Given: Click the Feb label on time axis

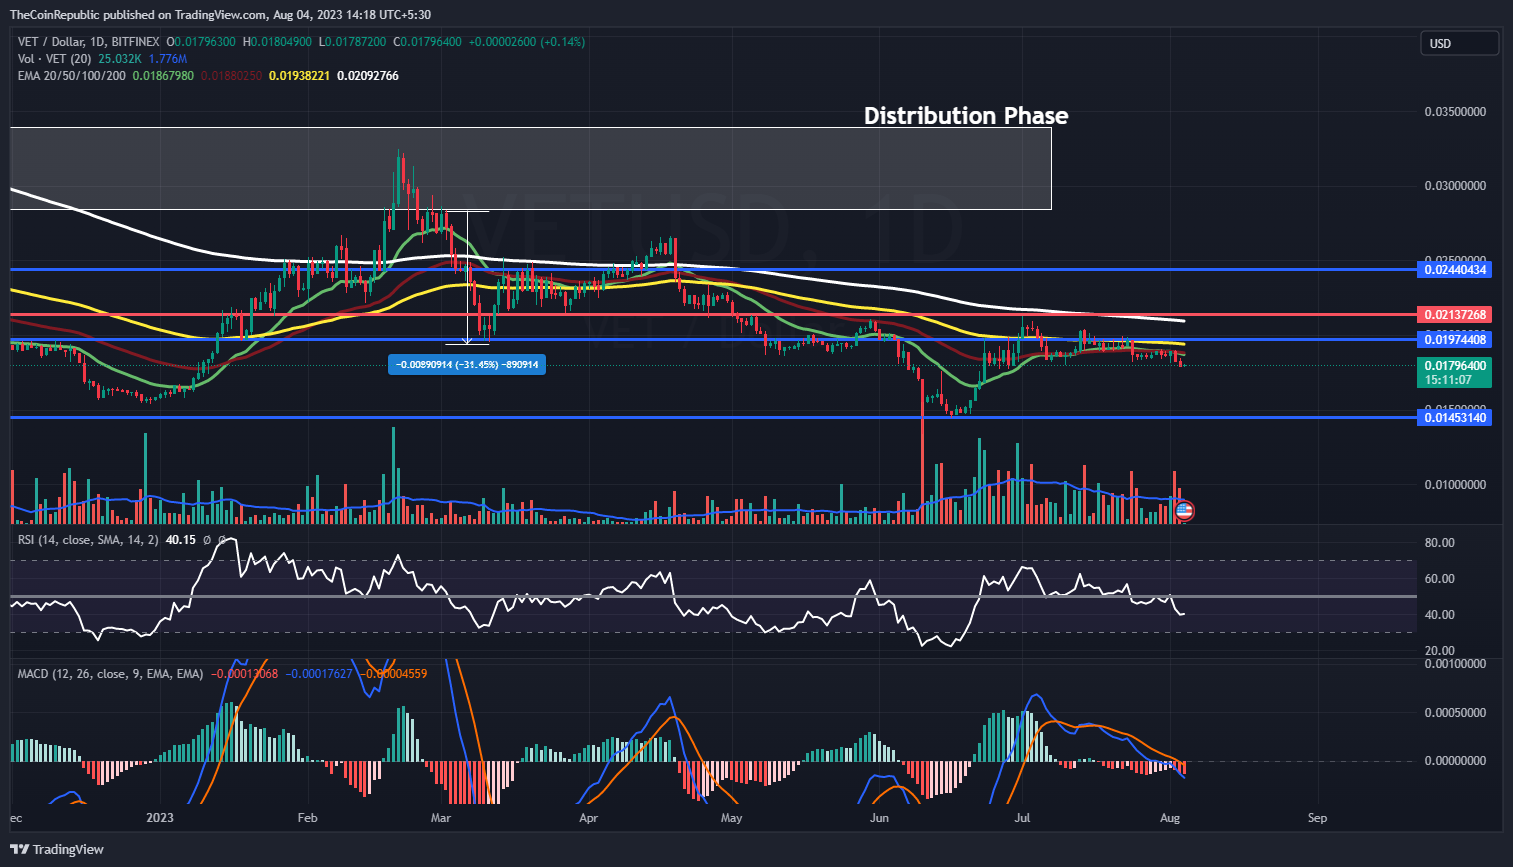Looking at the screenshot, I should (308, 818).
